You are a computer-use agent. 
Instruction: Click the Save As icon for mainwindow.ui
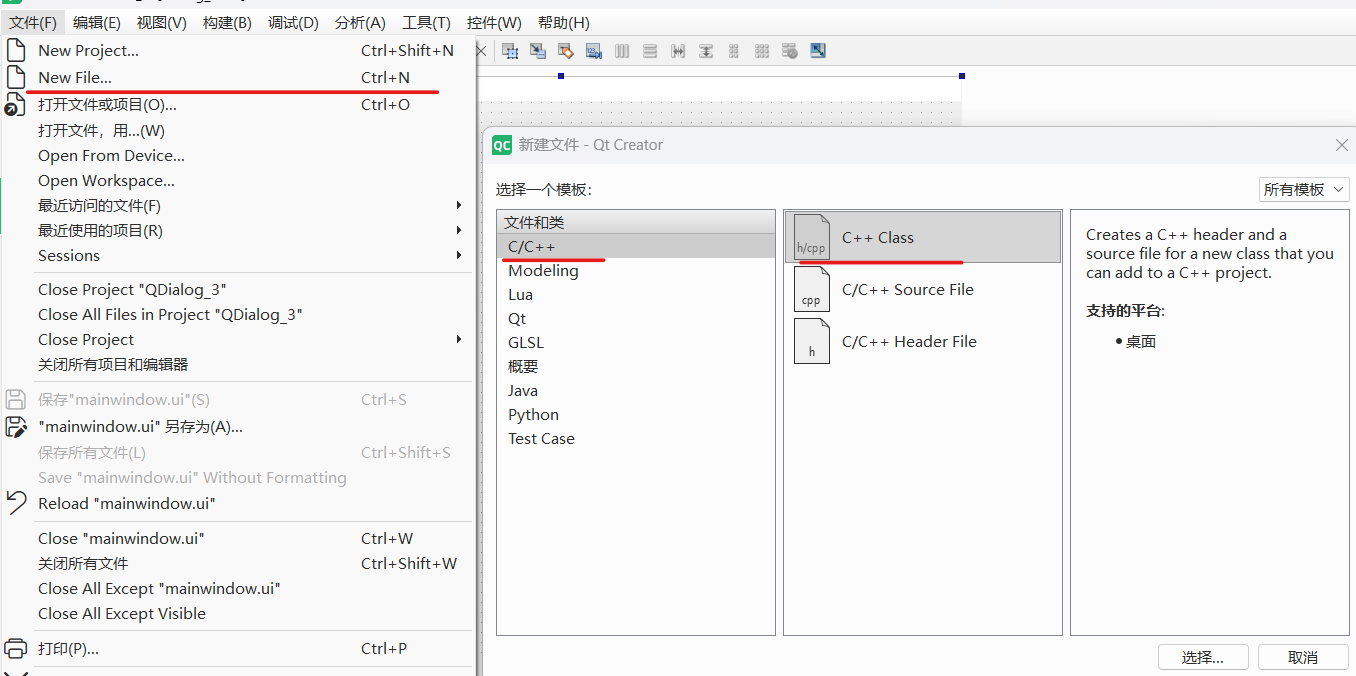(x=16, y=427)
